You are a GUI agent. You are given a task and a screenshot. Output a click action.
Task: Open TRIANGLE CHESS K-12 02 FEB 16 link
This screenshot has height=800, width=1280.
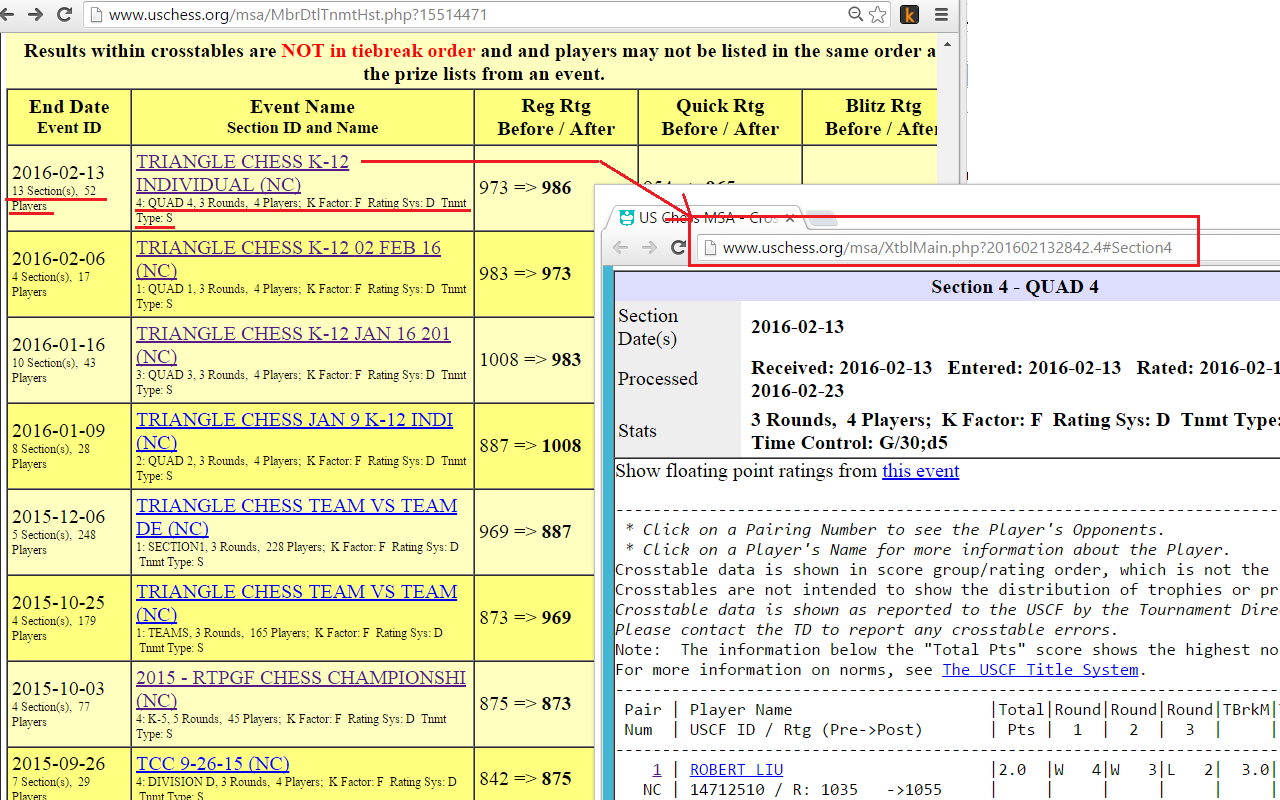288,259
